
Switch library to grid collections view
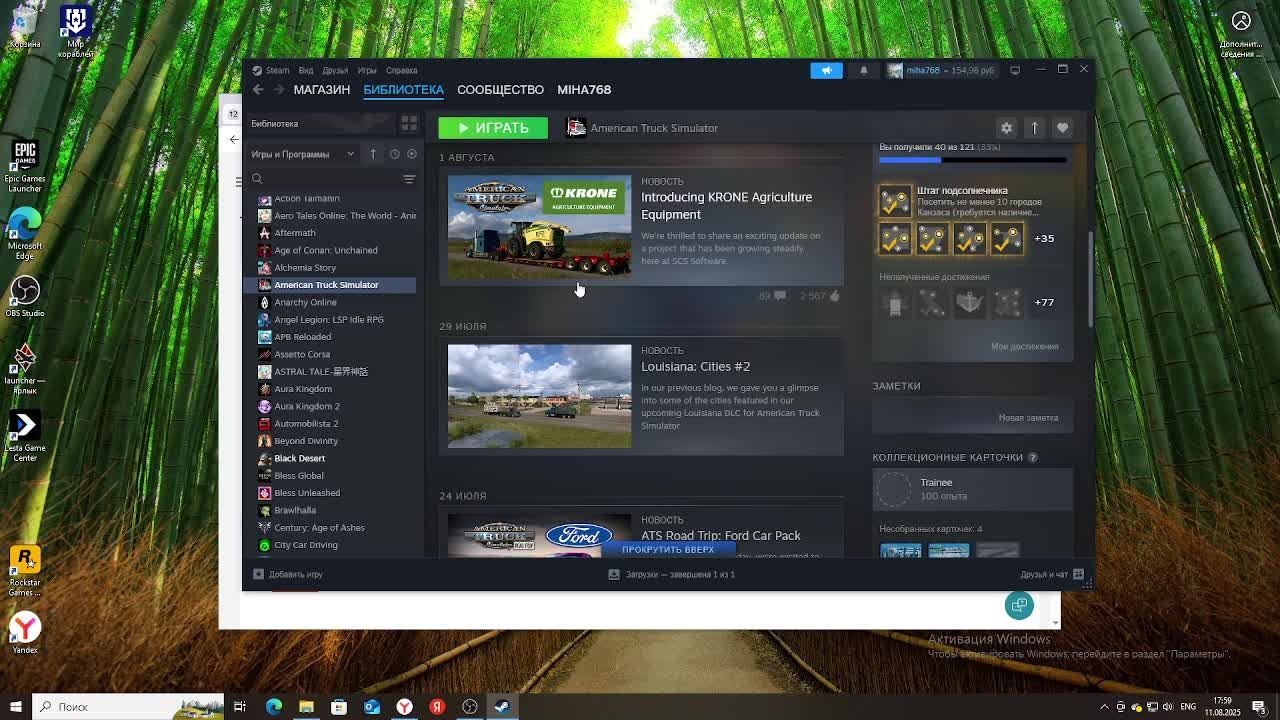coord(409,123)
